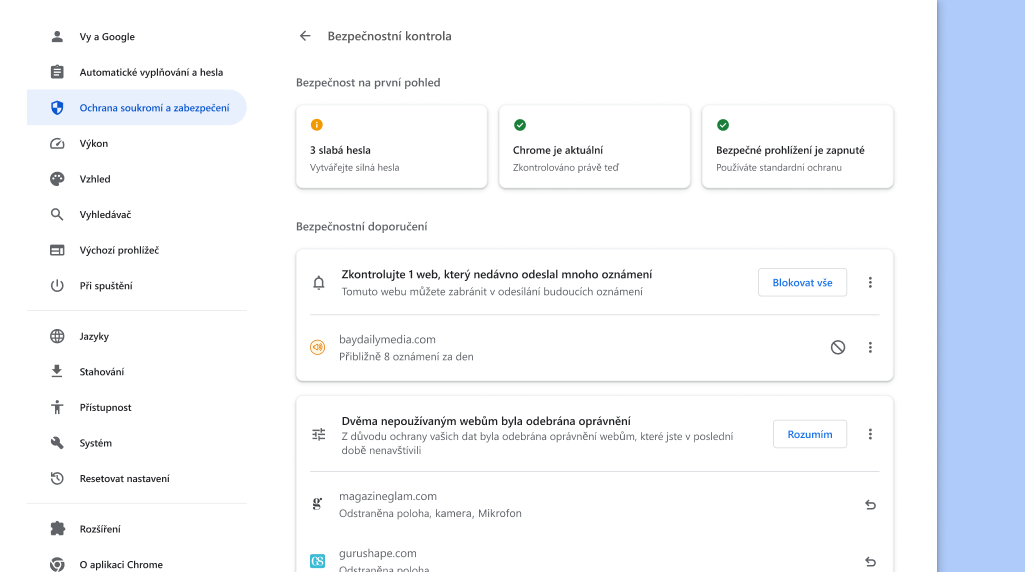
Task: Click the sliders icon in removed permissions section
Action: pos(318,434)
